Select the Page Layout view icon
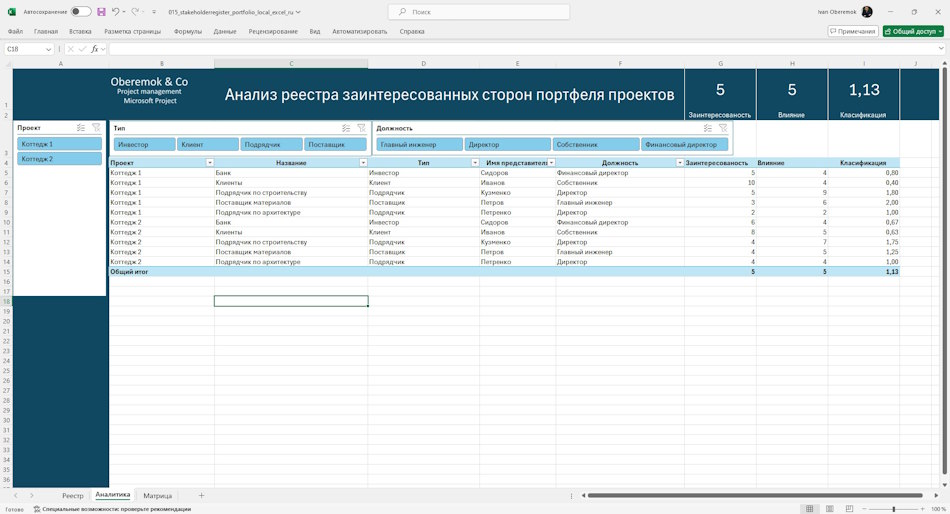This screenshot has width=950, height=514. click(829, 509)
